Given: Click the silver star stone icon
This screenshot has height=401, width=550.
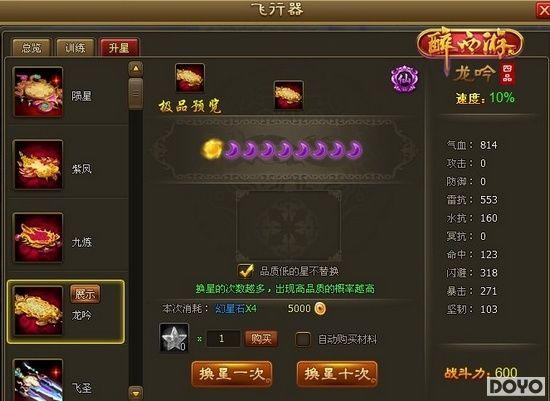Looking at the screenshot, I should 174,338.
